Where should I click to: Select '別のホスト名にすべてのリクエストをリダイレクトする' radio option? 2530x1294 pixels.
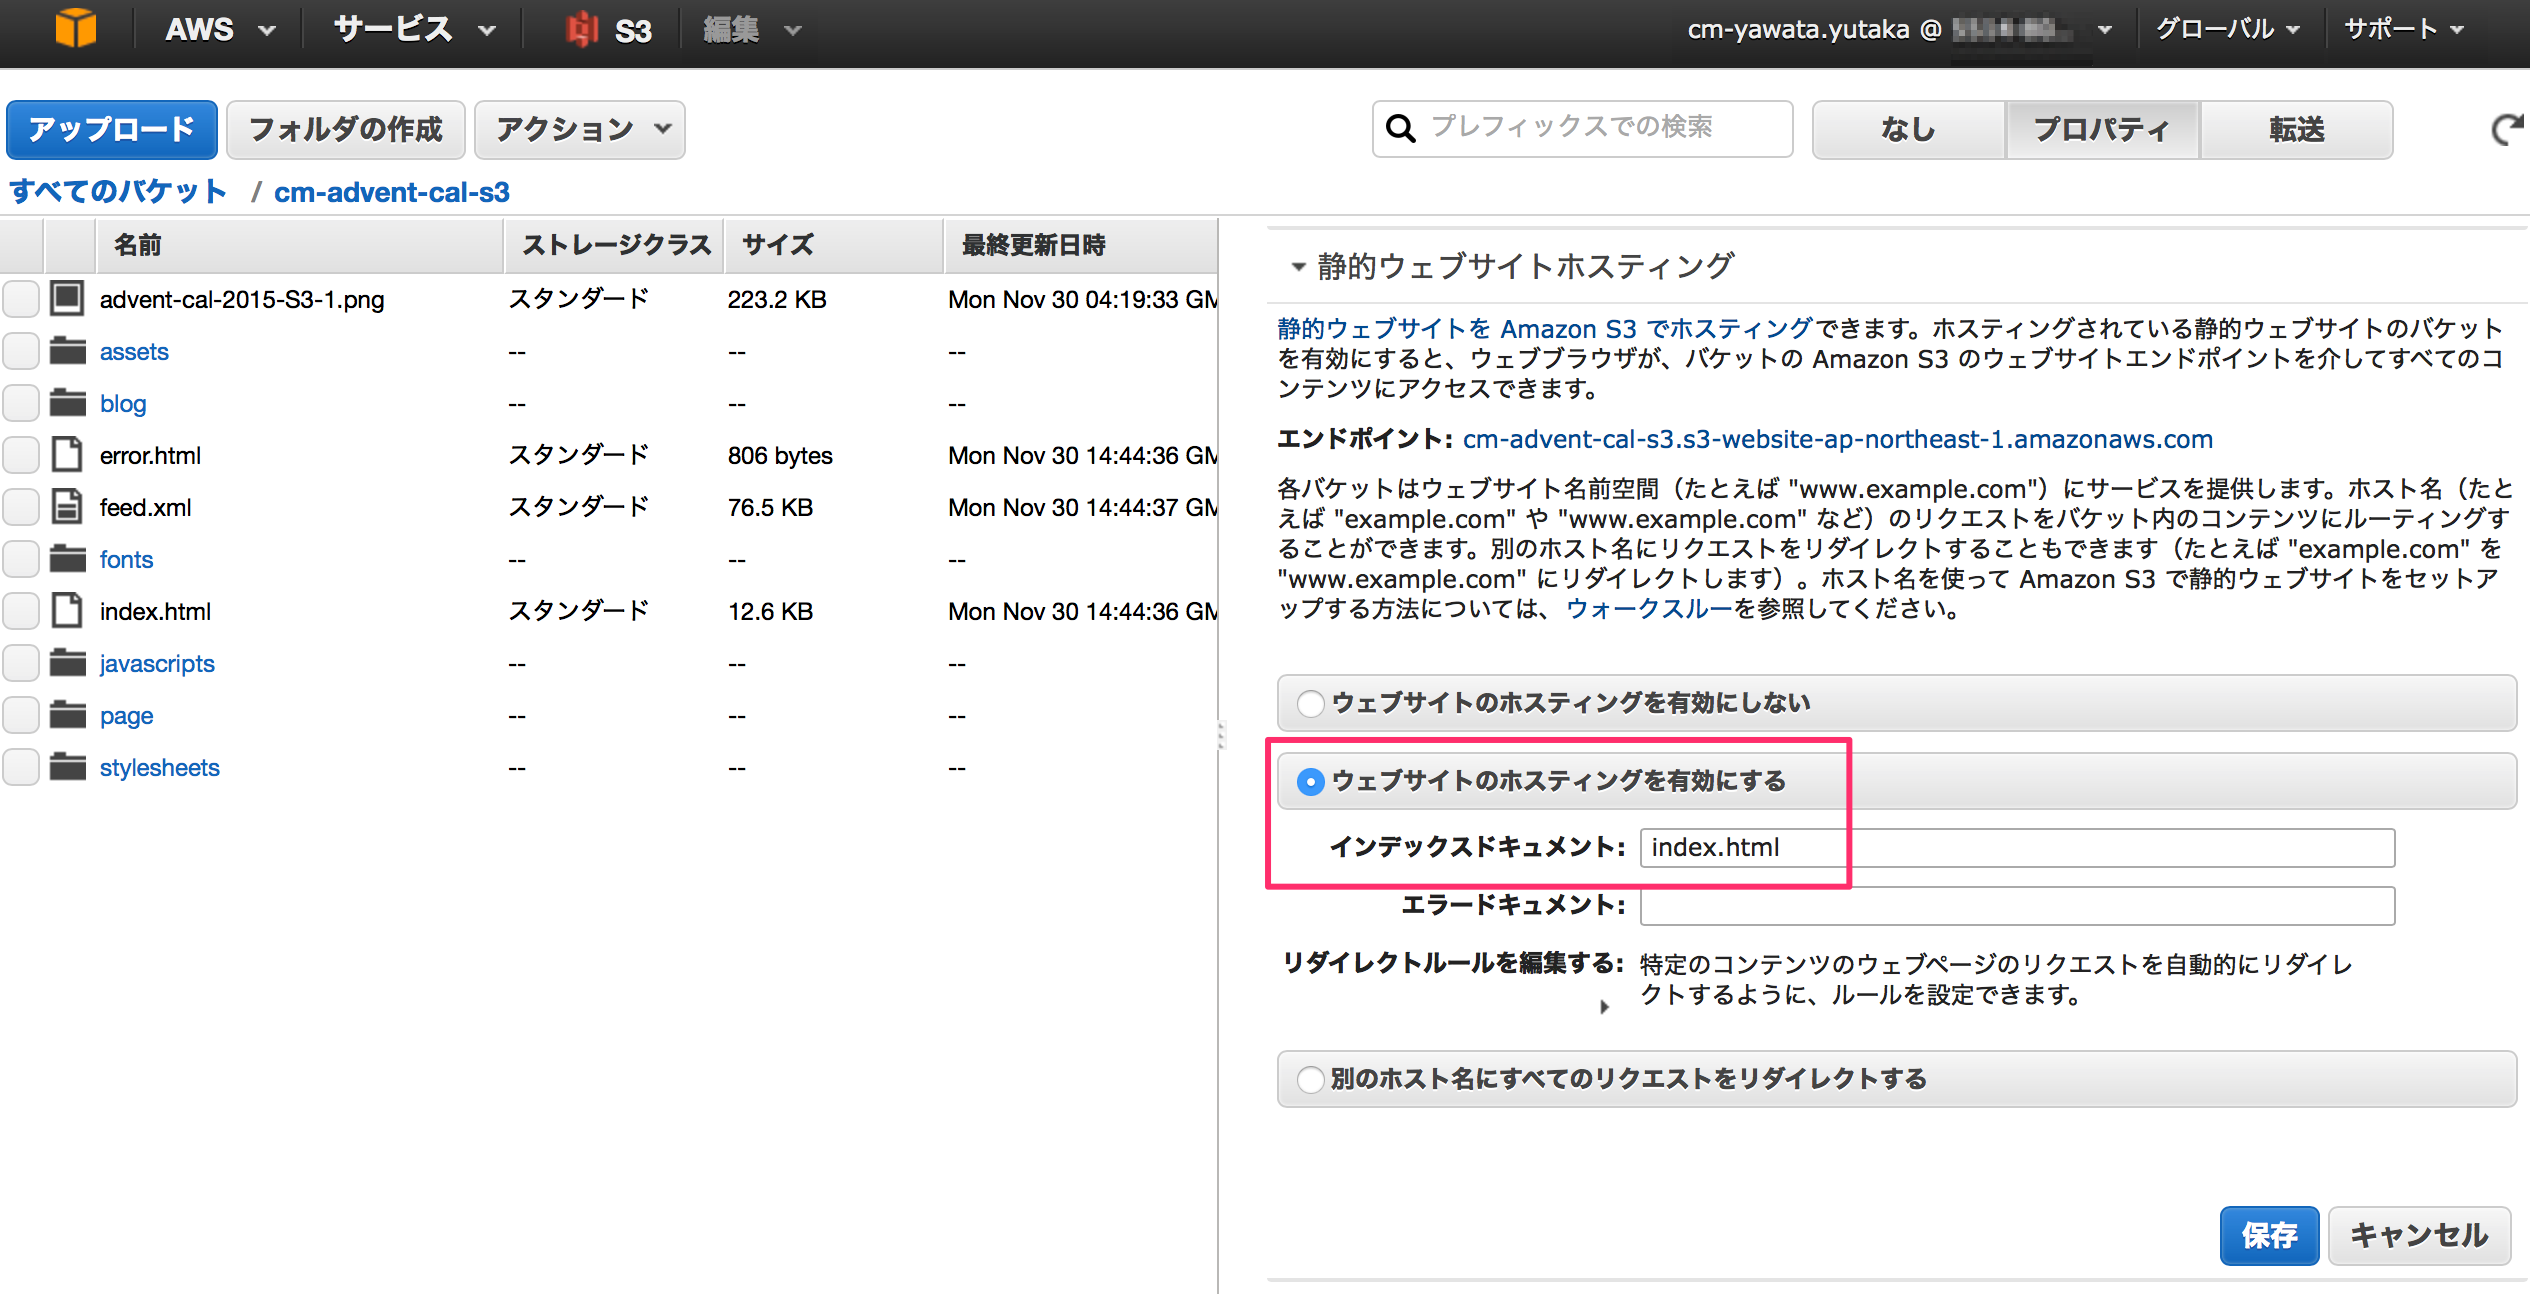1310,1080
